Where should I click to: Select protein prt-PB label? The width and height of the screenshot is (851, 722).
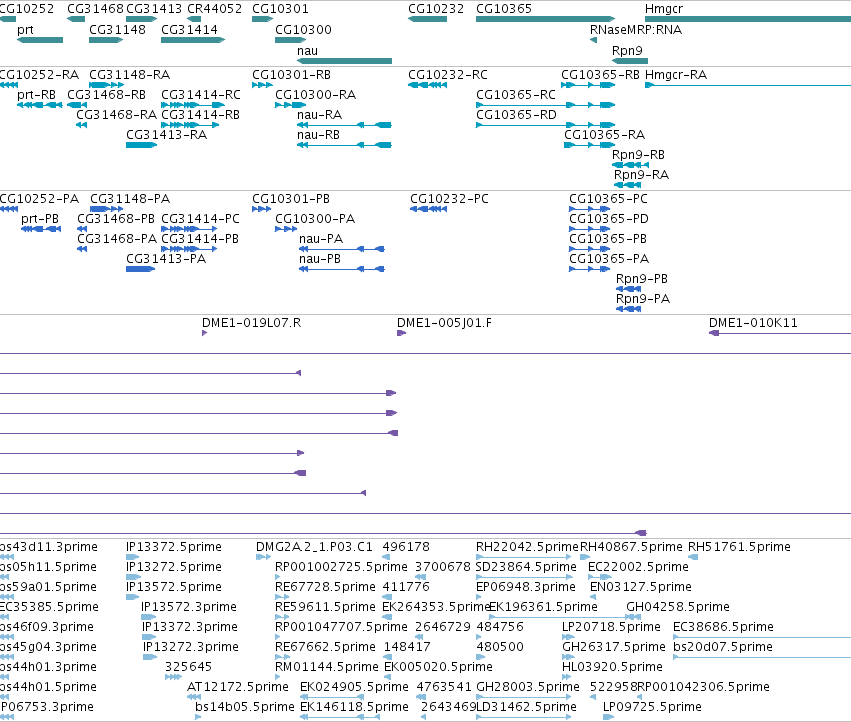(40, 219)
